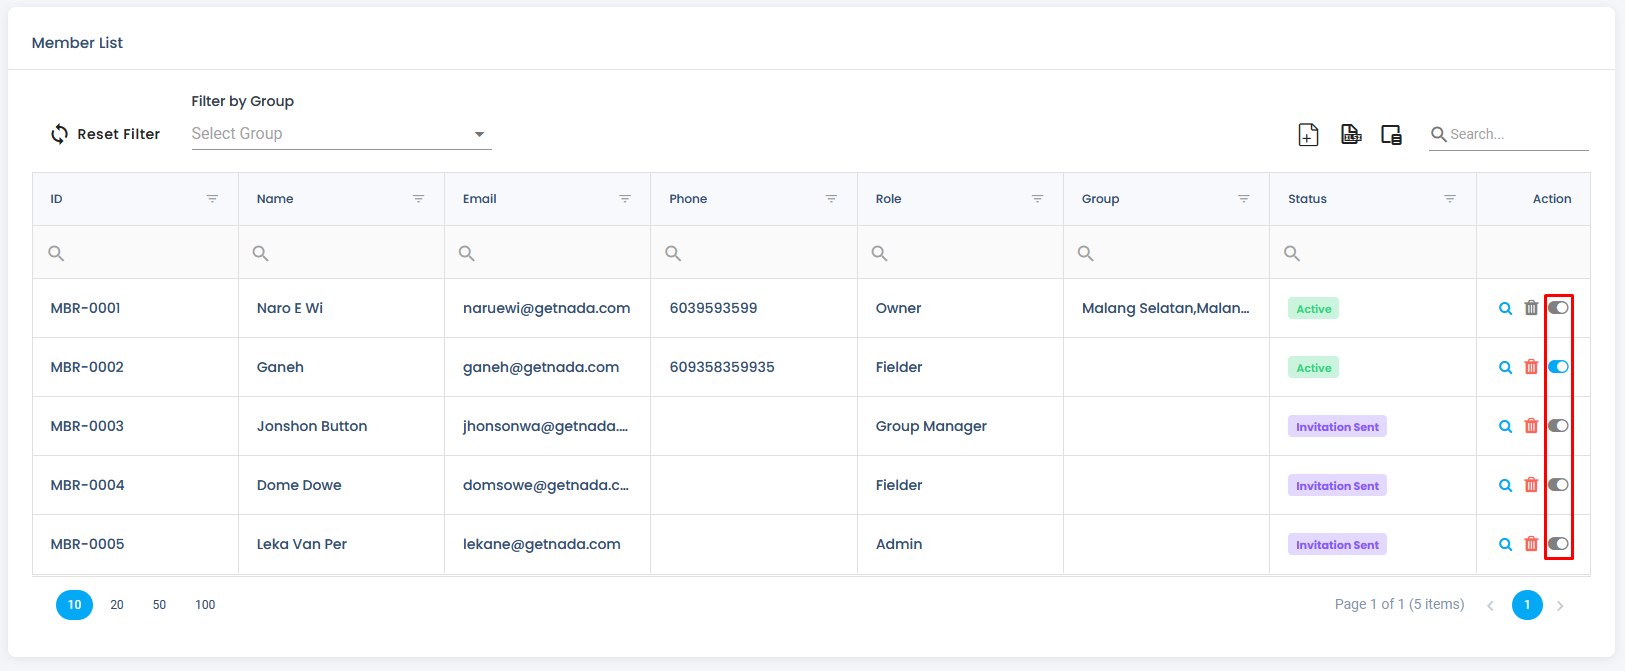Export the member list to XLSX
Screen dimensions: 1625x671
pyautogui.click(x=1351, y=134)
